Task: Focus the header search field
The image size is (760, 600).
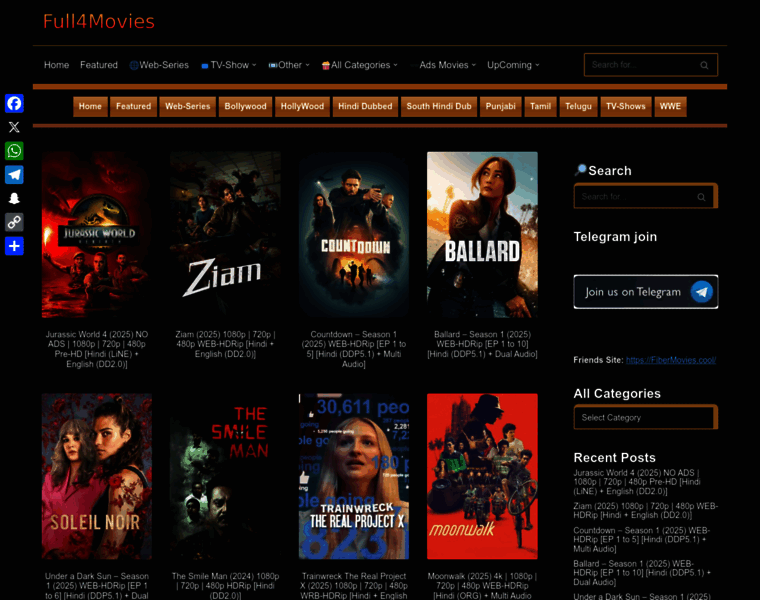Action: coord(642,65)
